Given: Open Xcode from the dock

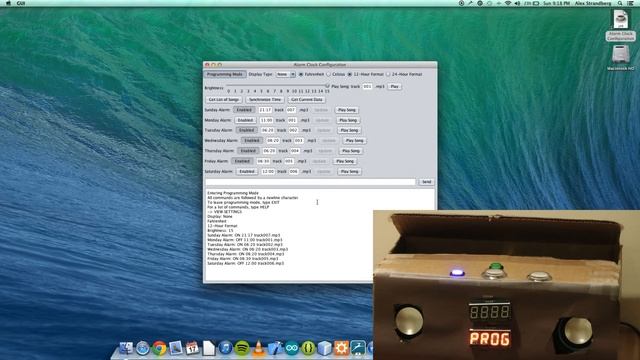Looking at the screenshot, I should 275,348.
